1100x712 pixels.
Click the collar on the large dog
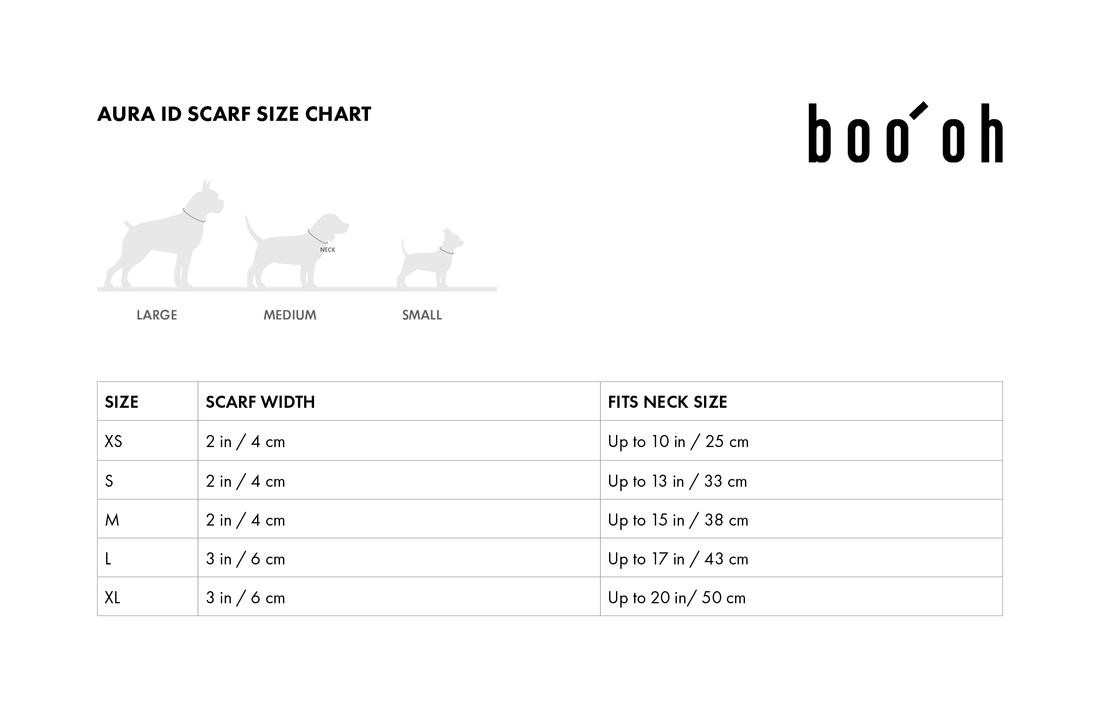point(193,215)
